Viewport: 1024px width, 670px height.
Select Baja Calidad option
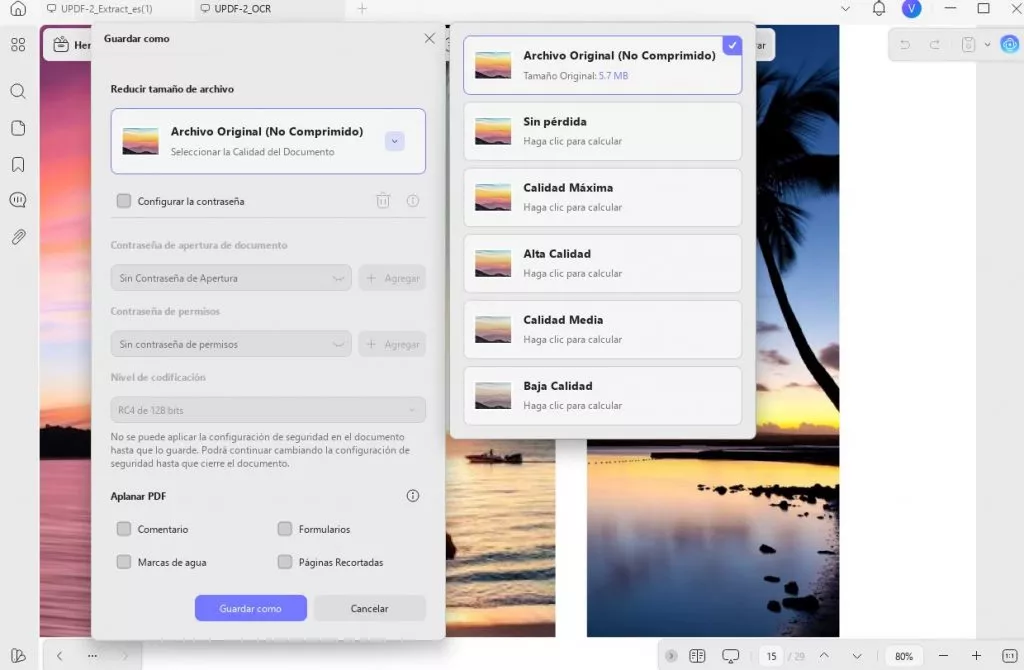(x=602, y=395)
